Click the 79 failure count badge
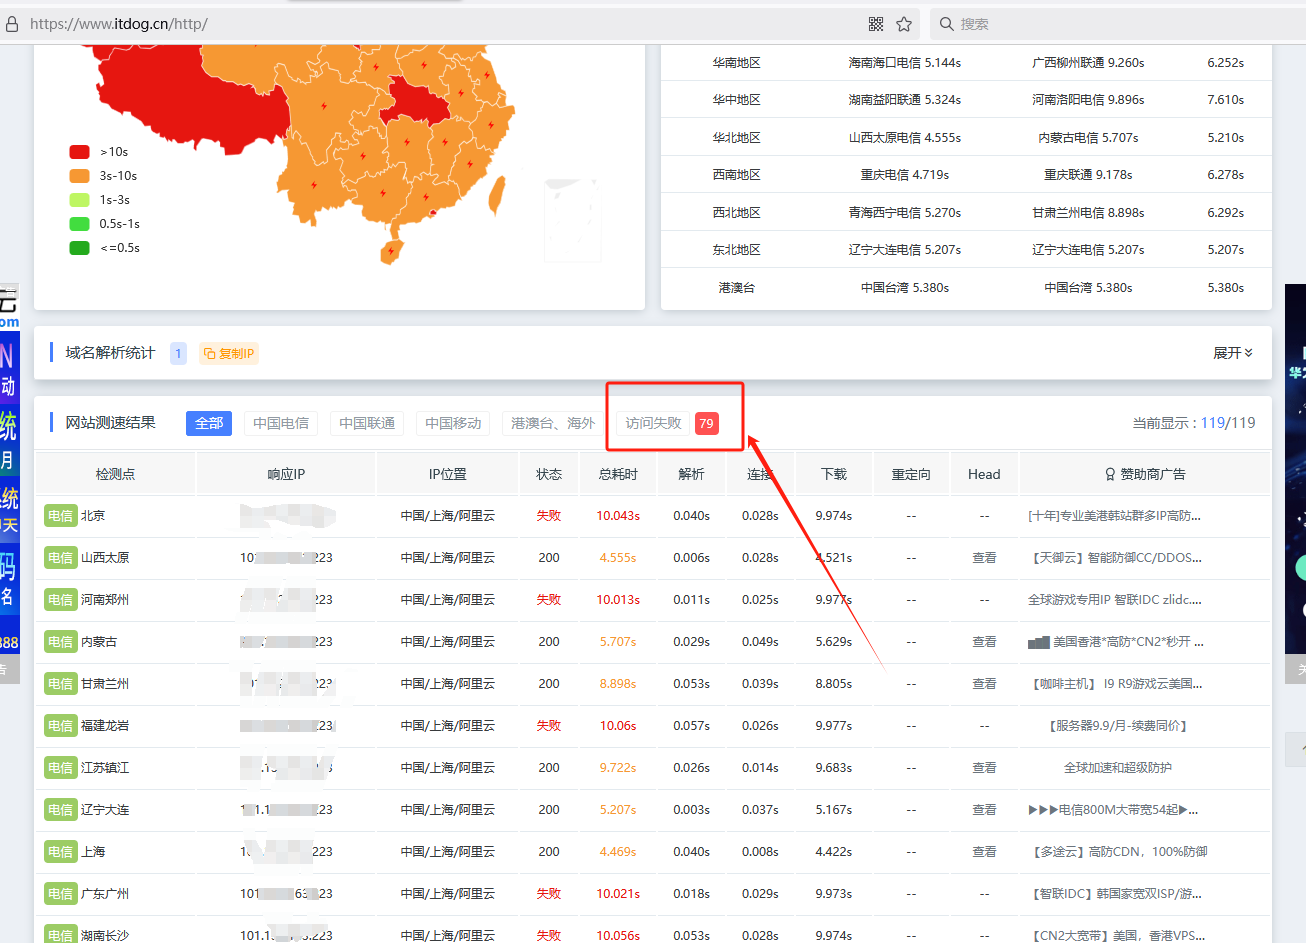The height and width of the screenshot is (943, 1306). point(706,423)
